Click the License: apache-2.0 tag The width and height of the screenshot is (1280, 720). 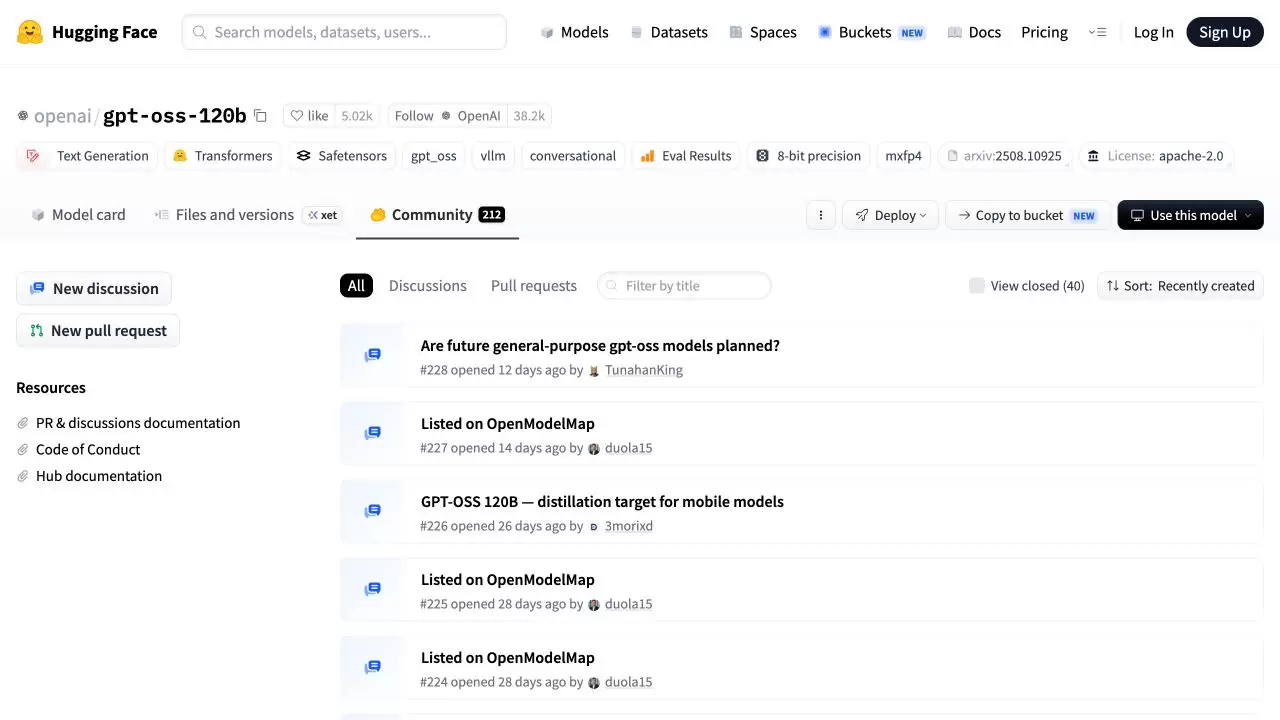(x=1155, y=156)
